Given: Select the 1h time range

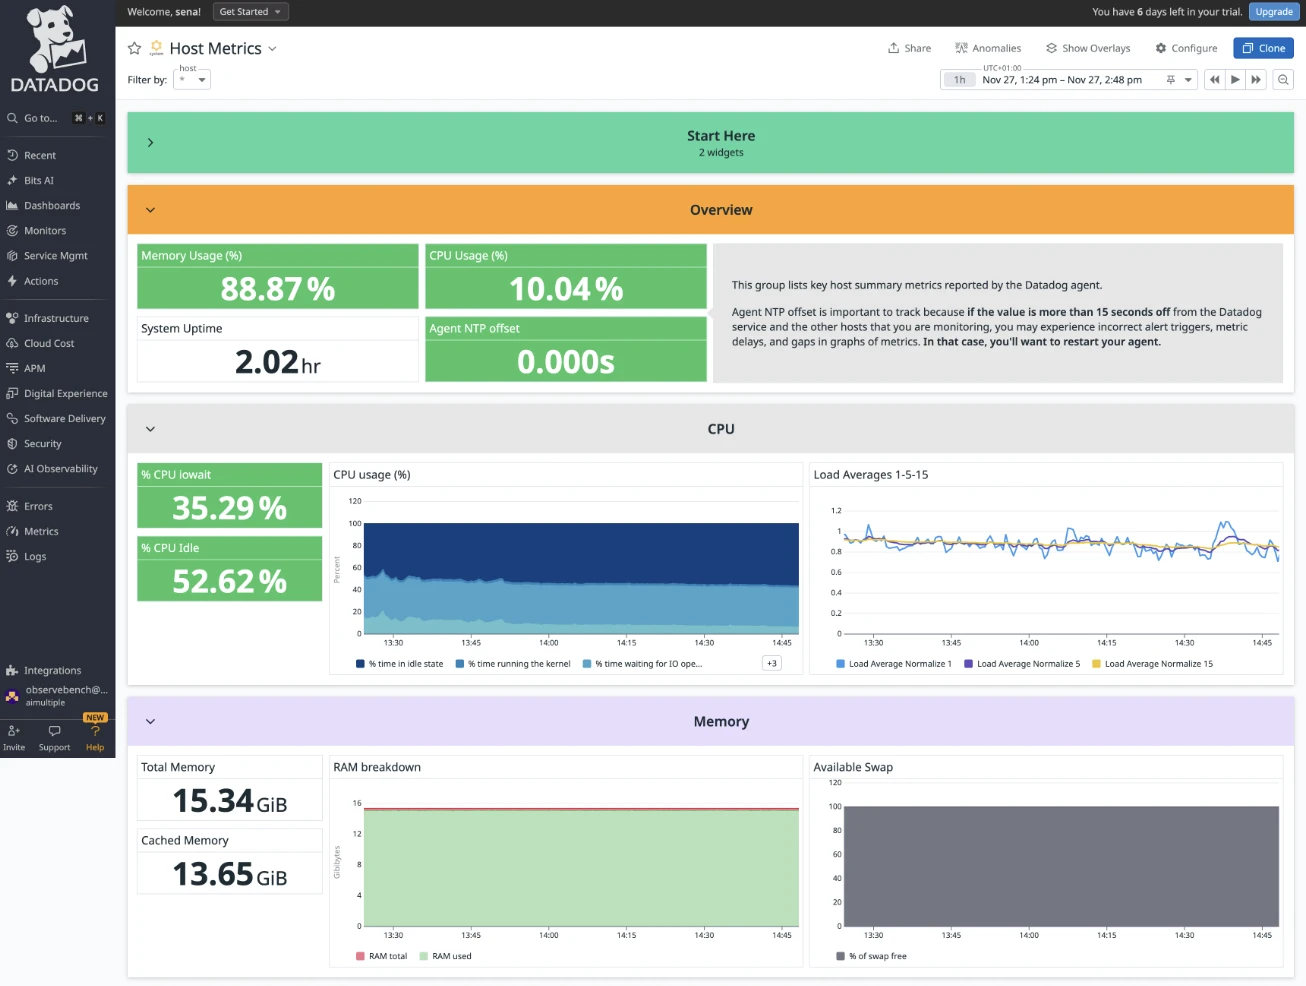Looking at the screenshot, I should coord(960,80).
